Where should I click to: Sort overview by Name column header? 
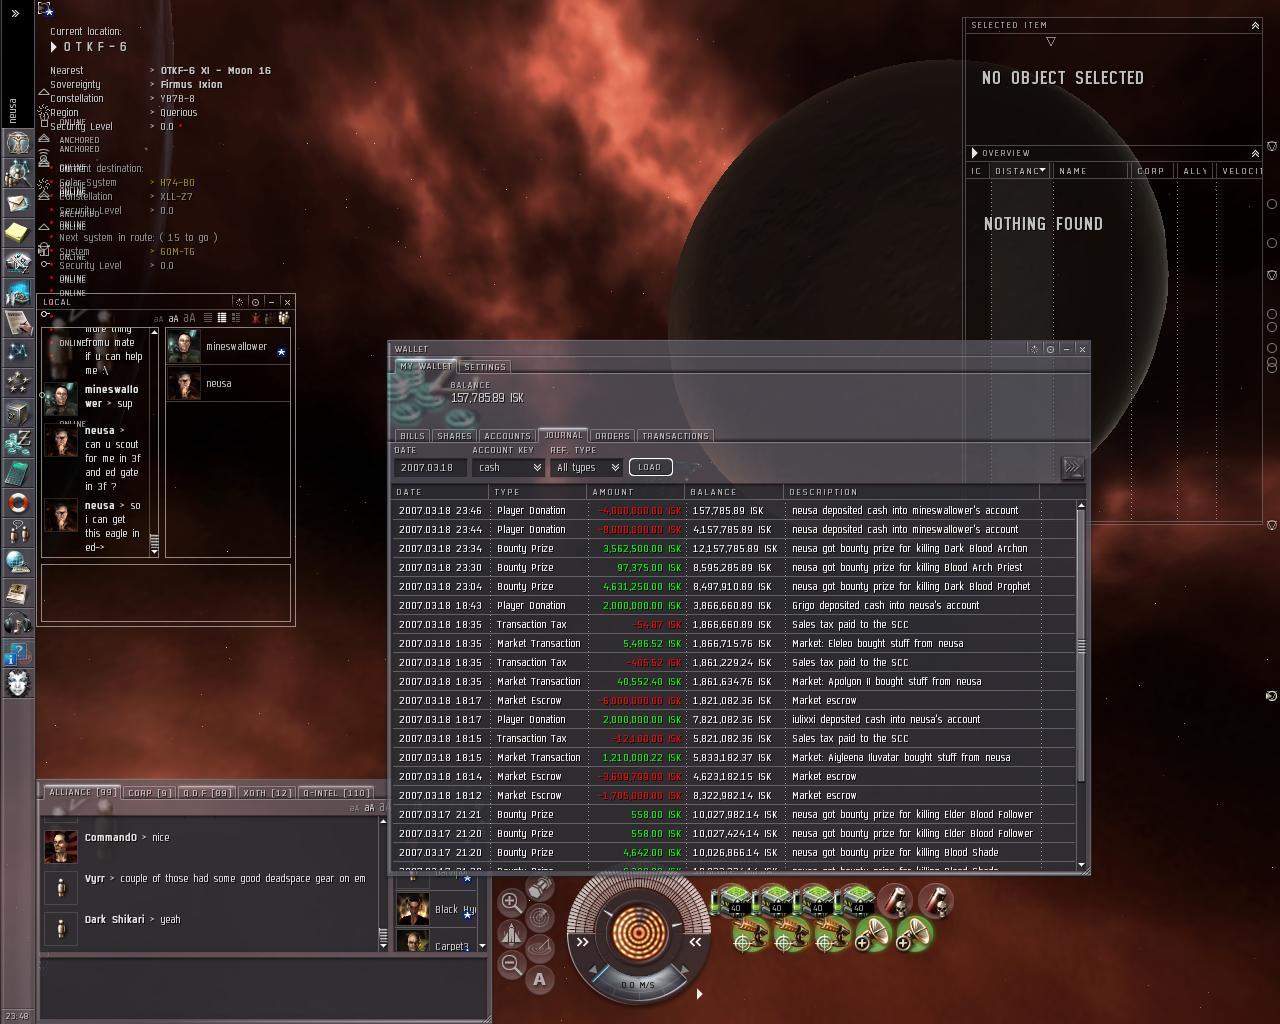coord(1092,171)
